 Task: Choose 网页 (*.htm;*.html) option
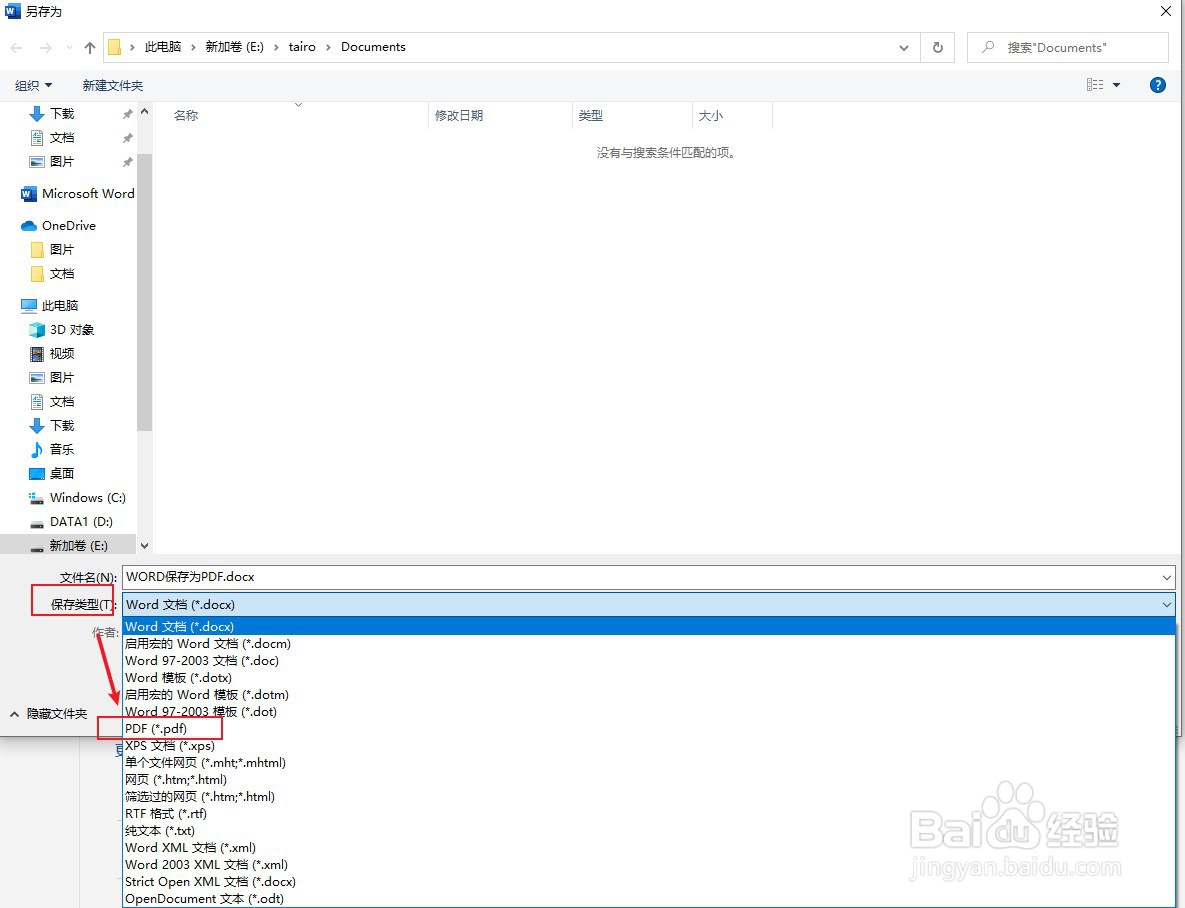click(x=648, y=779)
